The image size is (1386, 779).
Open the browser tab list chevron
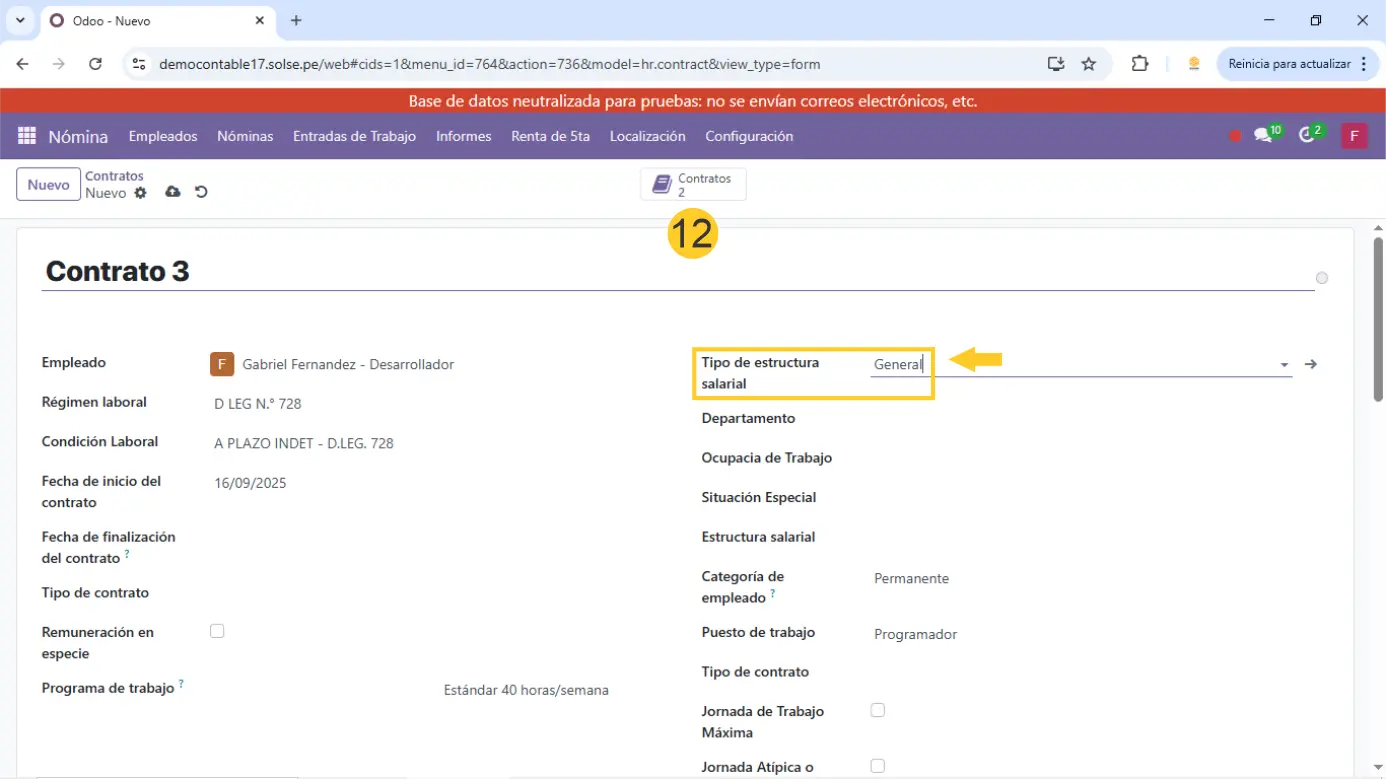click(20, 20)
